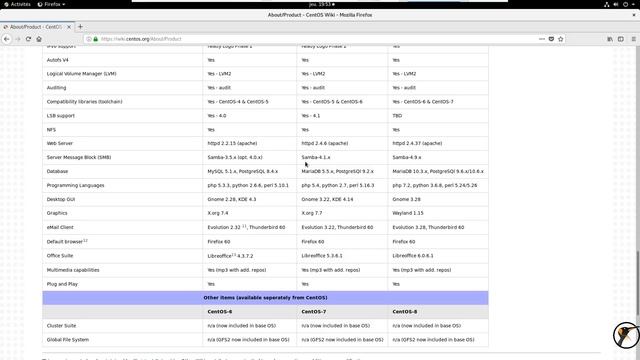Click the 'LSB support' row label
This screenshot has height=360, width=640.
(61, 116)
